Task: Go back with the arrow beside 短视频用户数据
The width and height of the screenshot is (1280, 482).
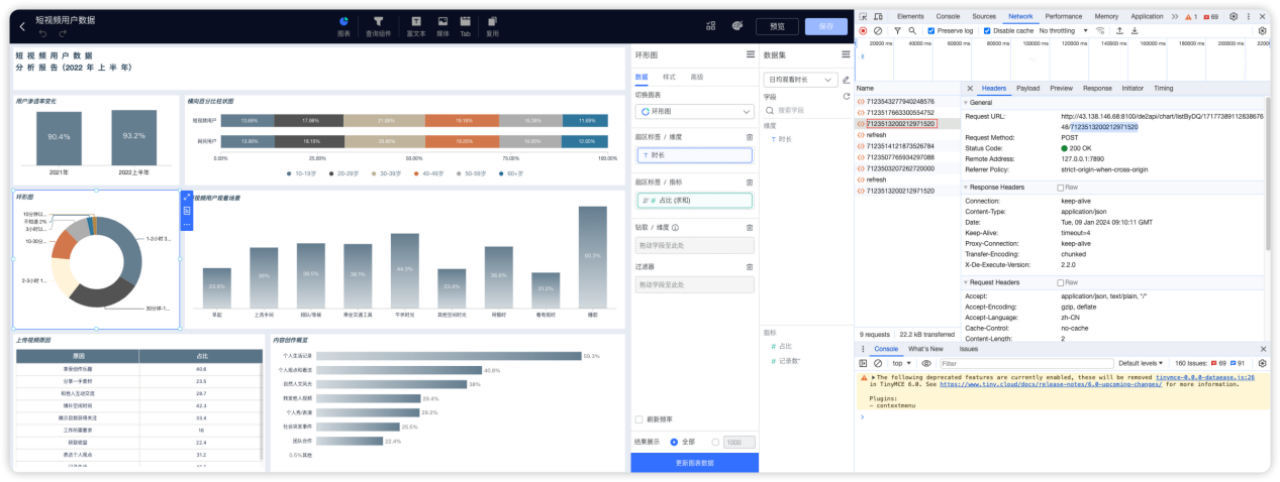Action: pos(22,26)
